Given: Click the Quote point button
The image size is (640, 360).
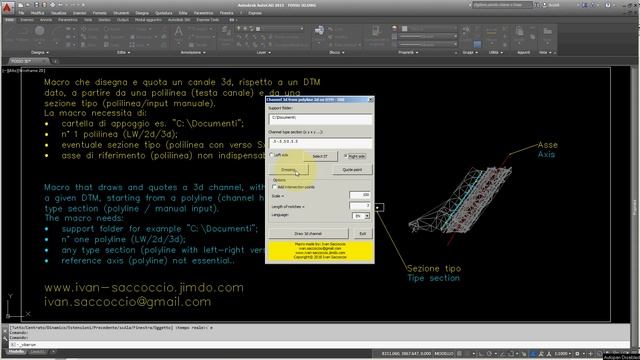Looking at the screenshot, I should [352, 169].
